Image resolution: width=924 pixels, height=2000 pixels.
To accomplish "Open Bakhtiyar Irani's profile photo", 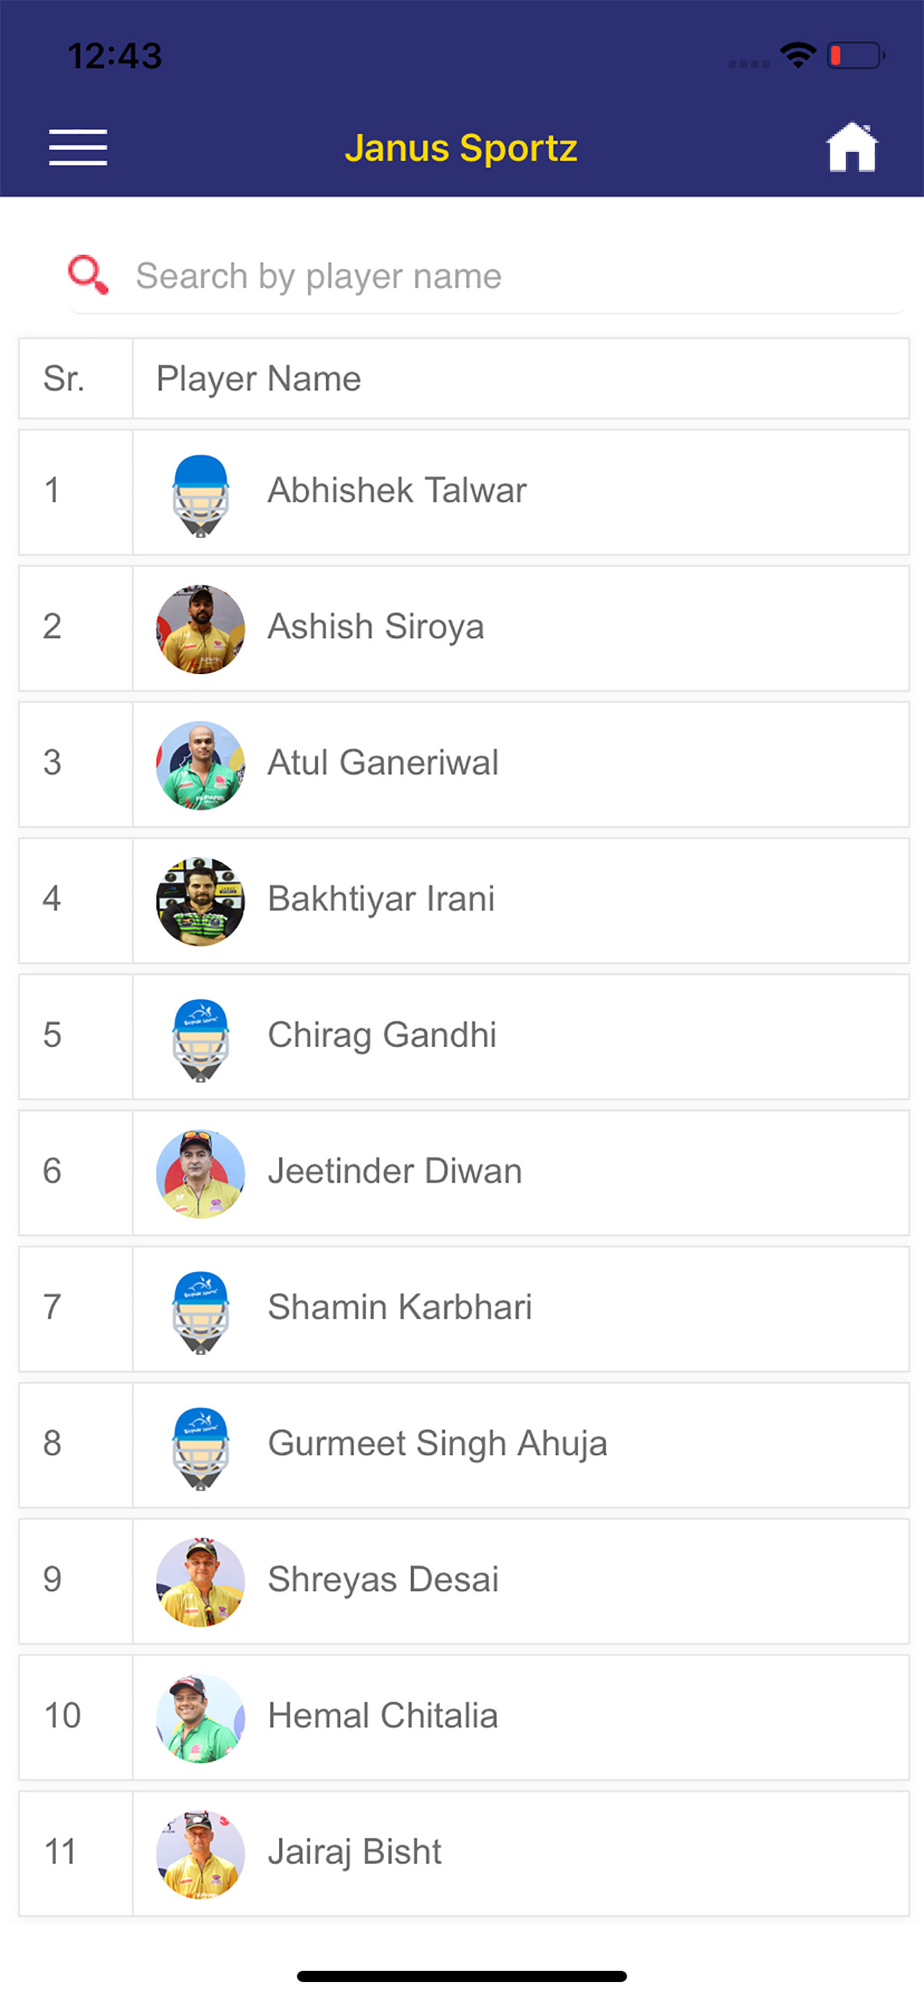I will tap(201, 902).
